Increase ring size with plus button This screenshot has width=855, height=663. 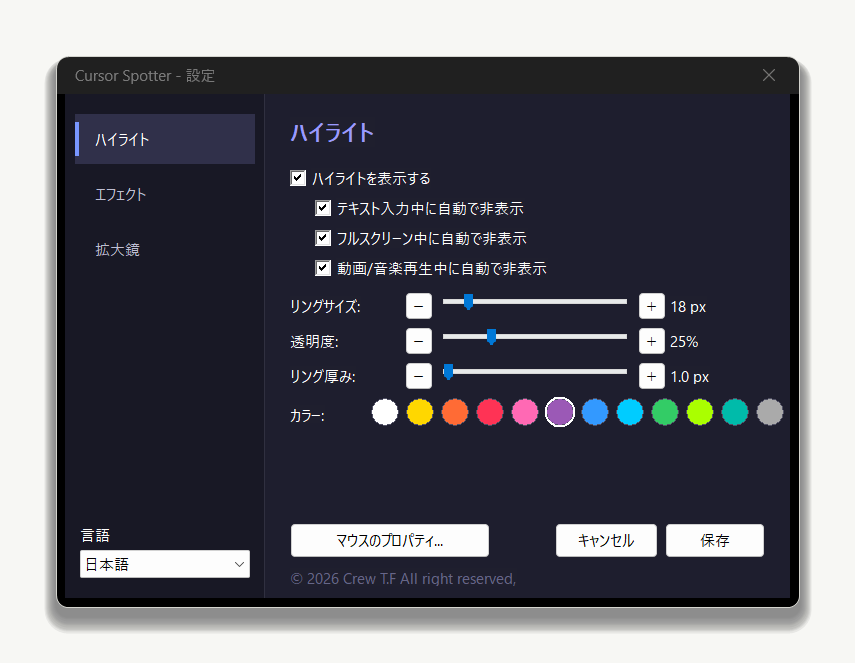click(x=652, y=306)
